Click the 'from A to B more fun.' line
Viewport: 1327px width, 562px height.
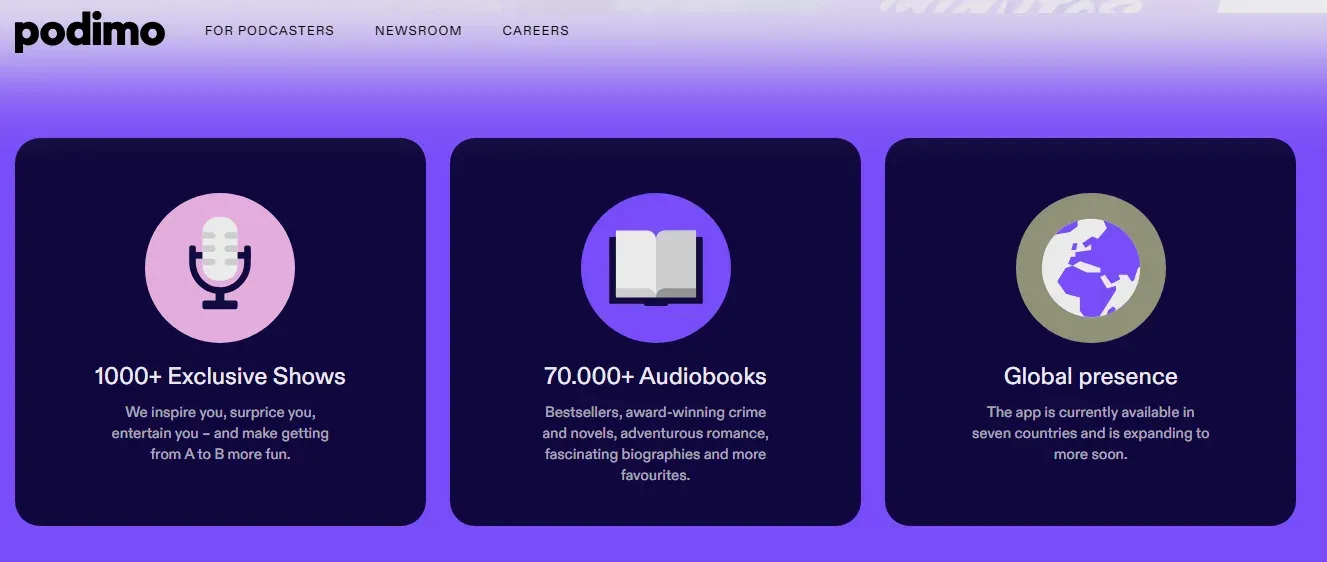pyautogui.click(x=220, y=454)
